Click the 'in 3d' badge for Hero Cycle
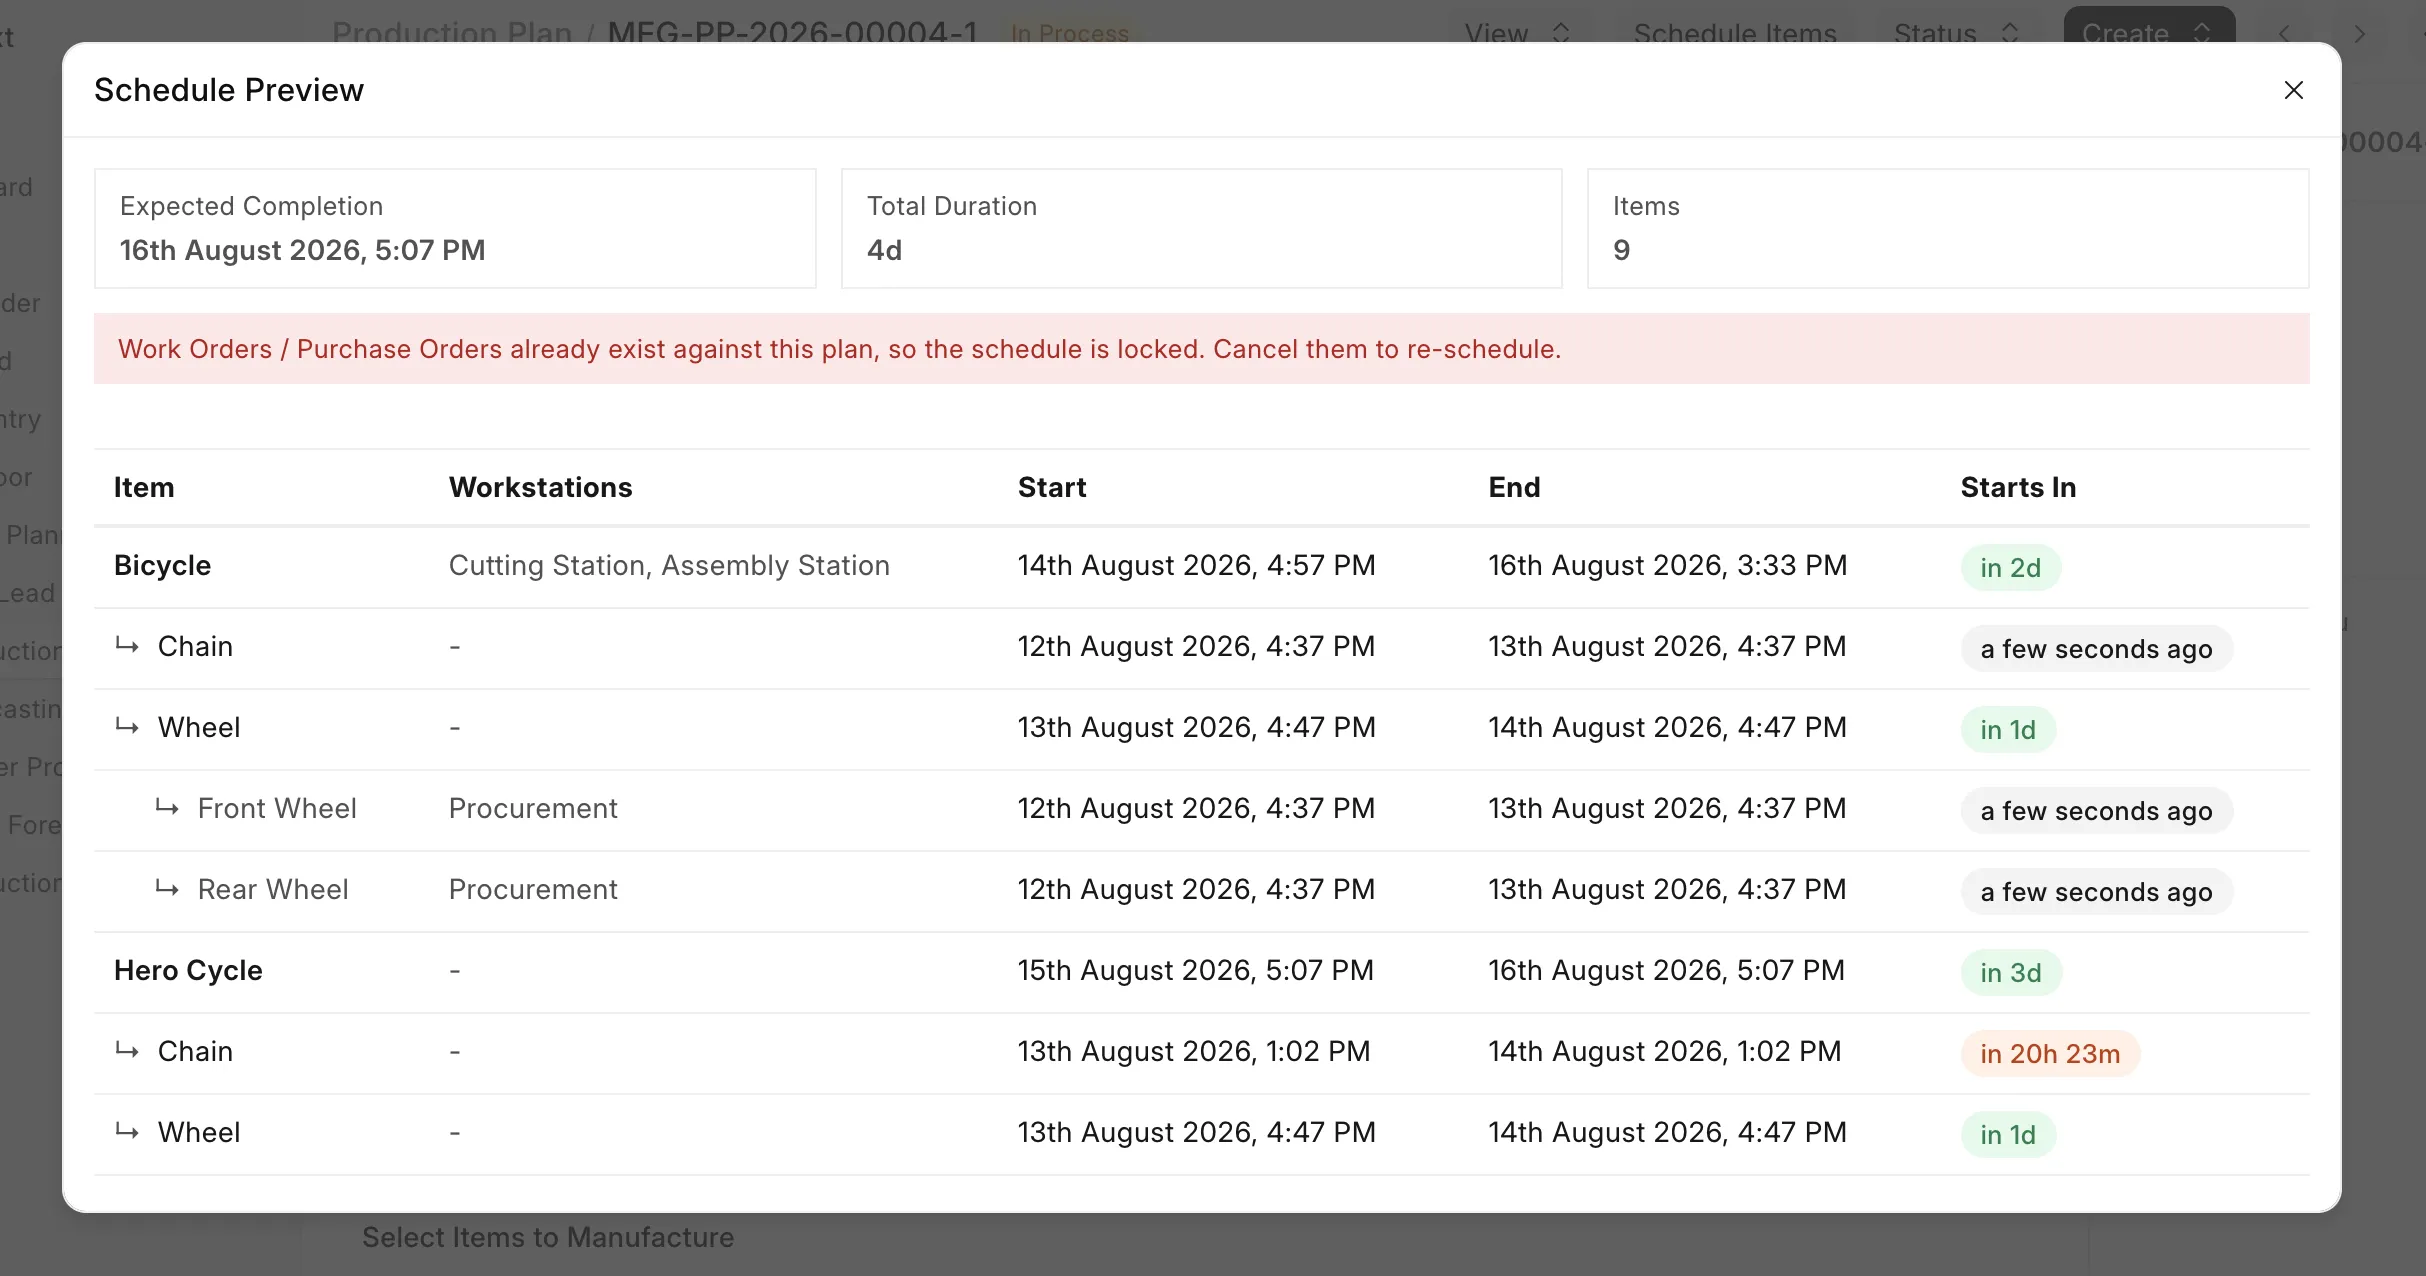Screen dimensions: 2426x1276 [2011, 973]
